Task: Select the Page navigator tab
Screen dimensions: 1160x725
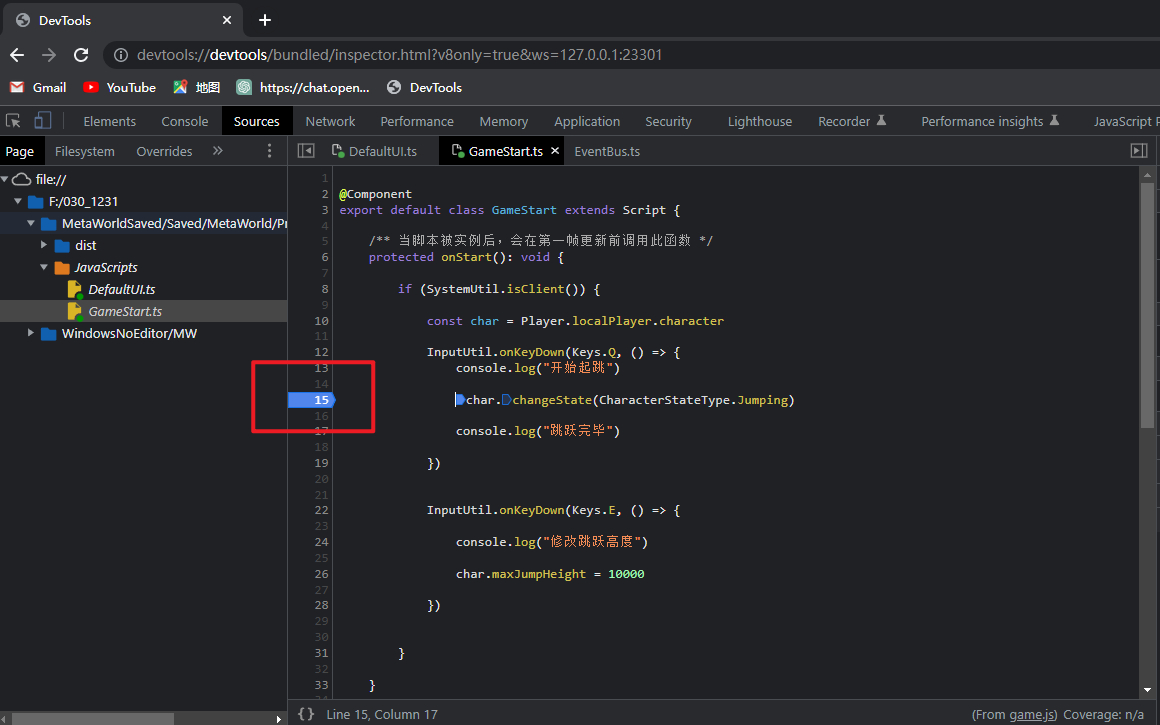Action: [20, 151]
